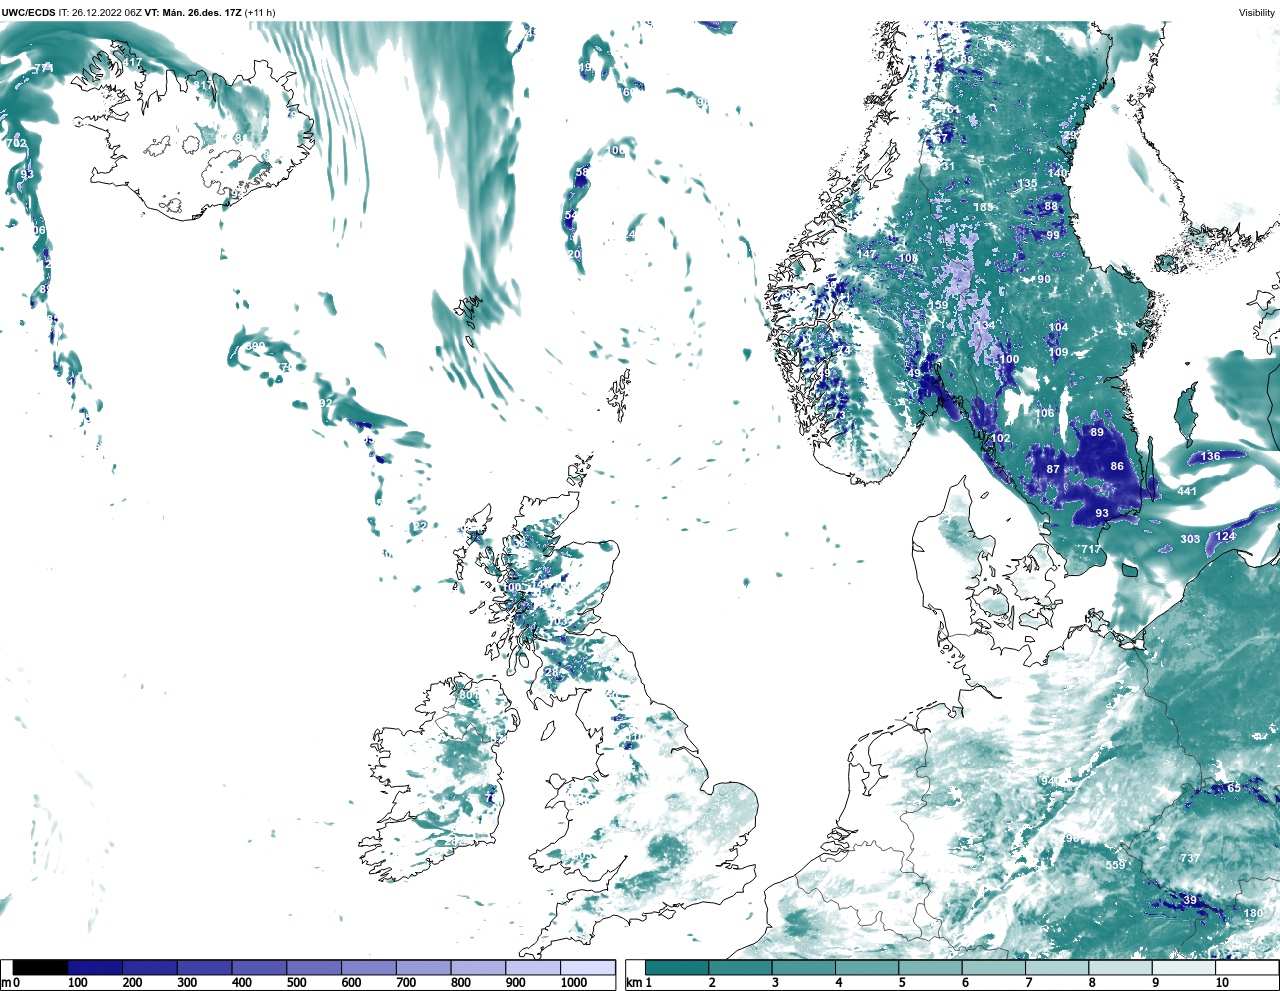Click the map value '104'

coord(1059,327)
